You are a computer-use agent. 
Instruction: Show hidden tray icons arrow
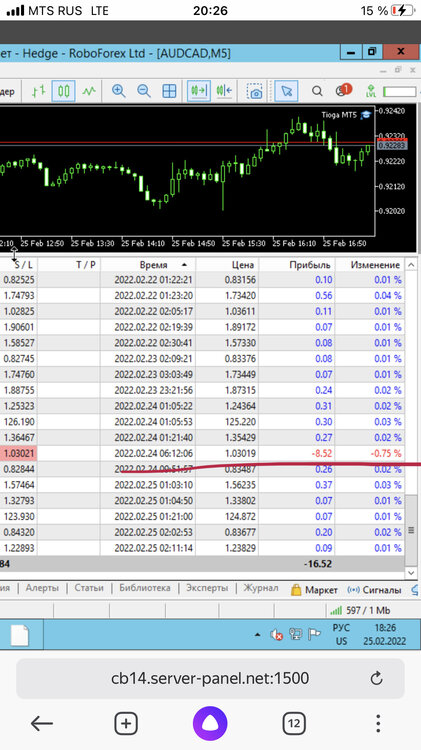[x=257, y=635]
